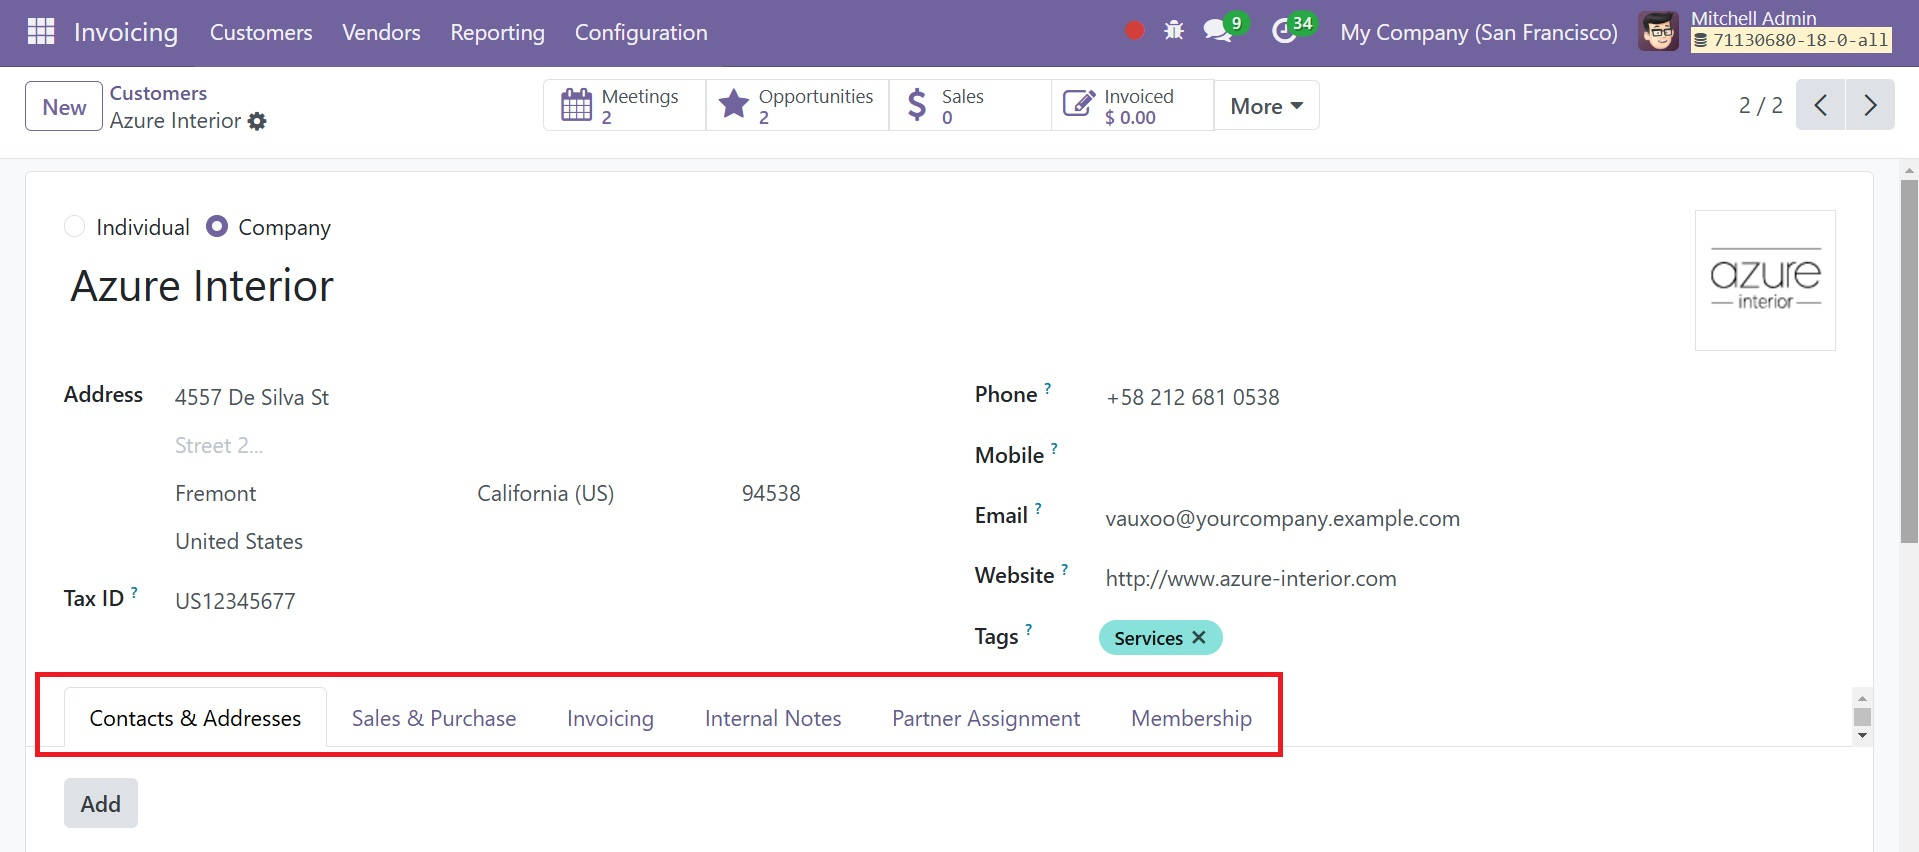The image size is (1919, 852).
Task: Expand the More dropdown button
Action: coord(1266,106)
